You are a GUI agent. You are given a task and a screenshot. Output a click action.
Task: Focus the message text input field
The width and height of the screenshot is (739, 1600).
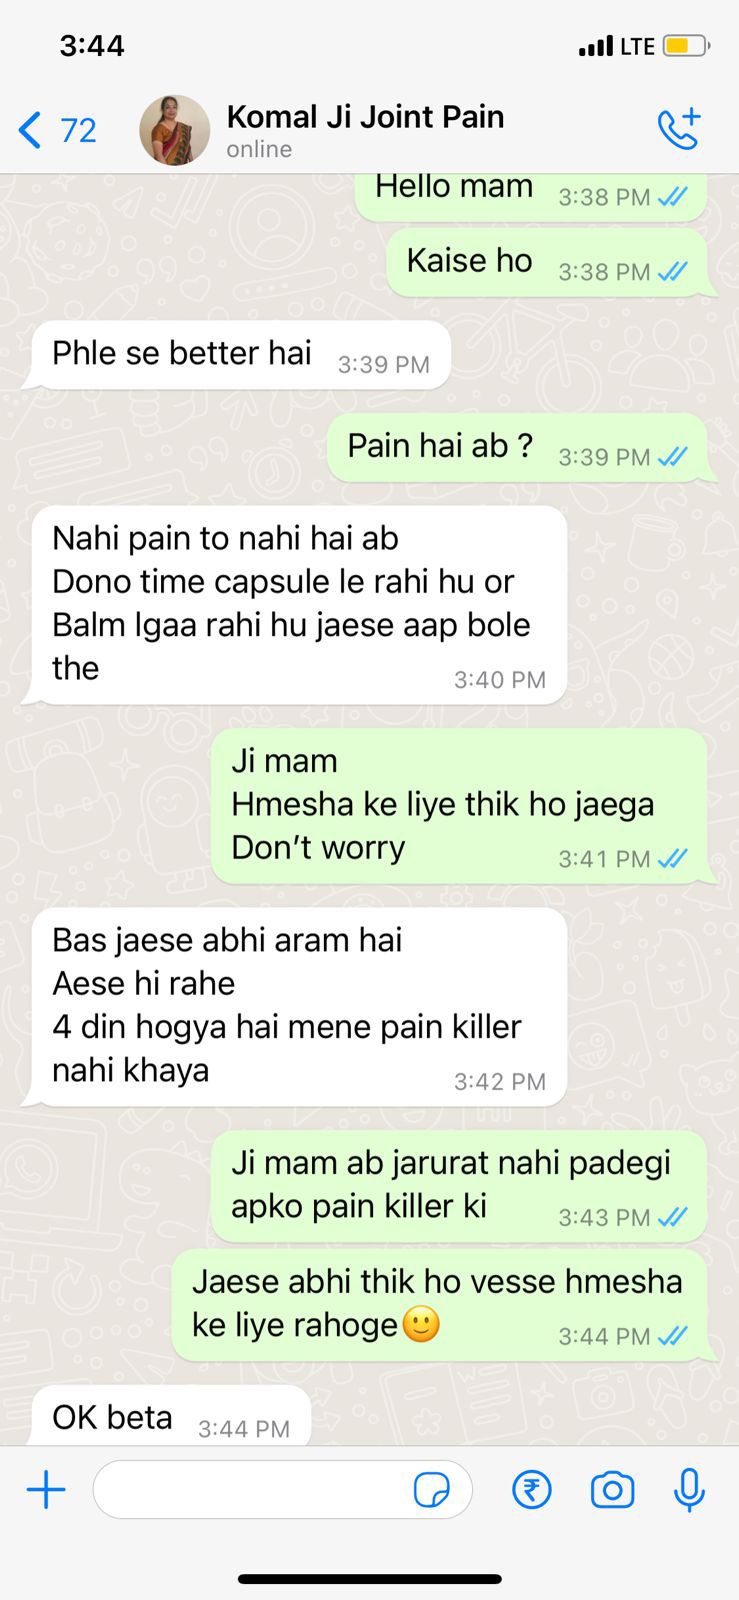click(282, 1490)
